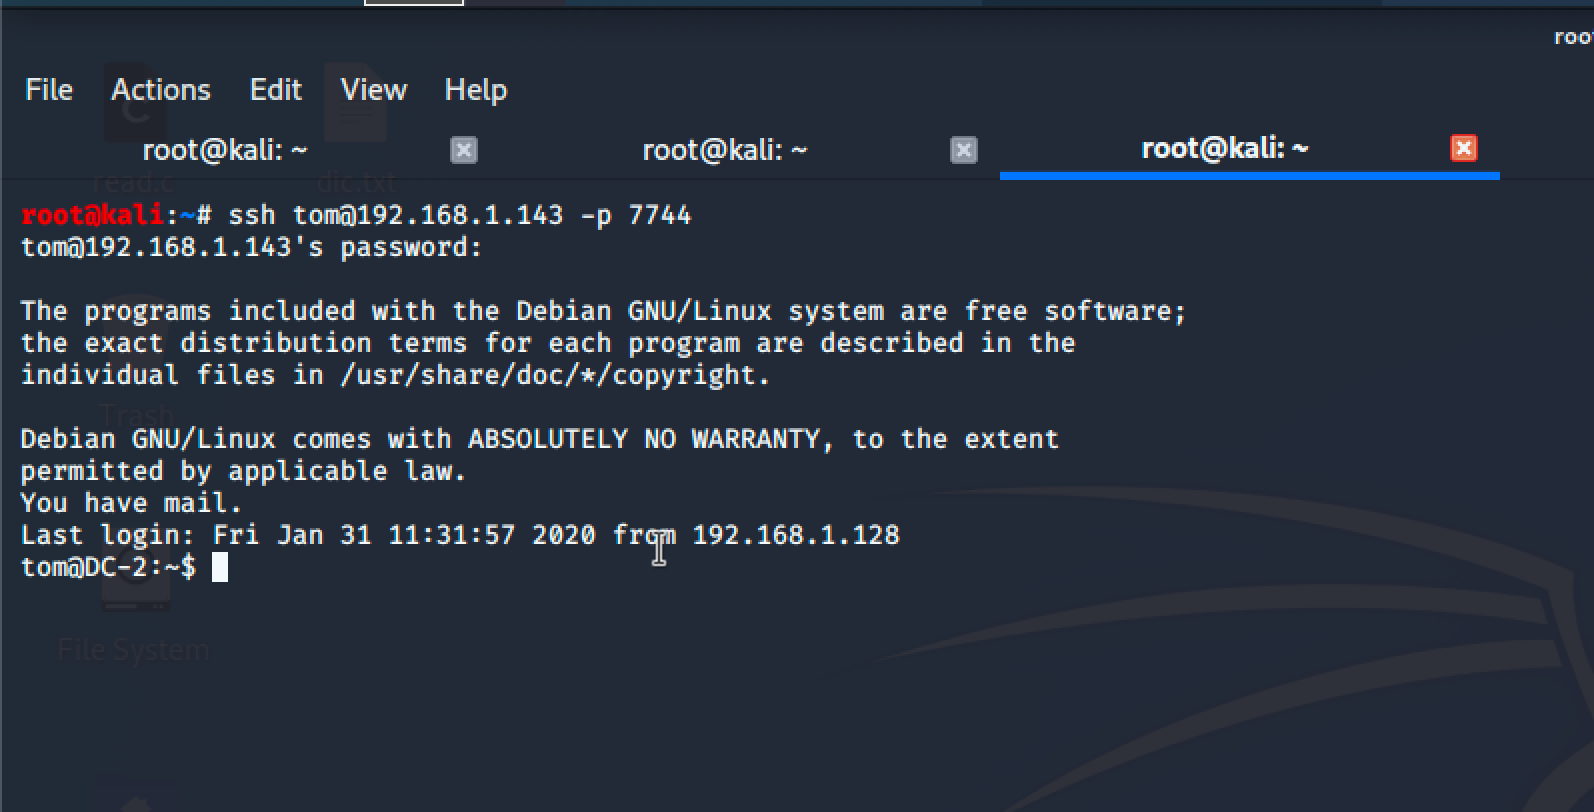
Task: Switch to the first root@kali terminal tab
Action: tap(225, 150)
